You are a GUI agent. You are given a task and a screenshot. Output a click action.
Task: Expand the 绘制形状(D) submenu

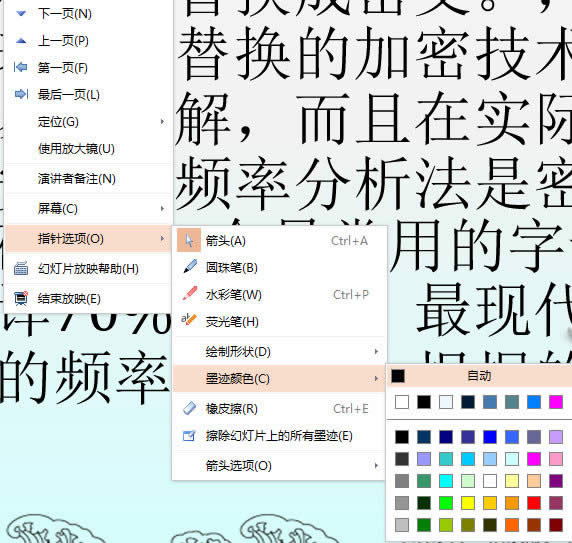pos(279,352)
